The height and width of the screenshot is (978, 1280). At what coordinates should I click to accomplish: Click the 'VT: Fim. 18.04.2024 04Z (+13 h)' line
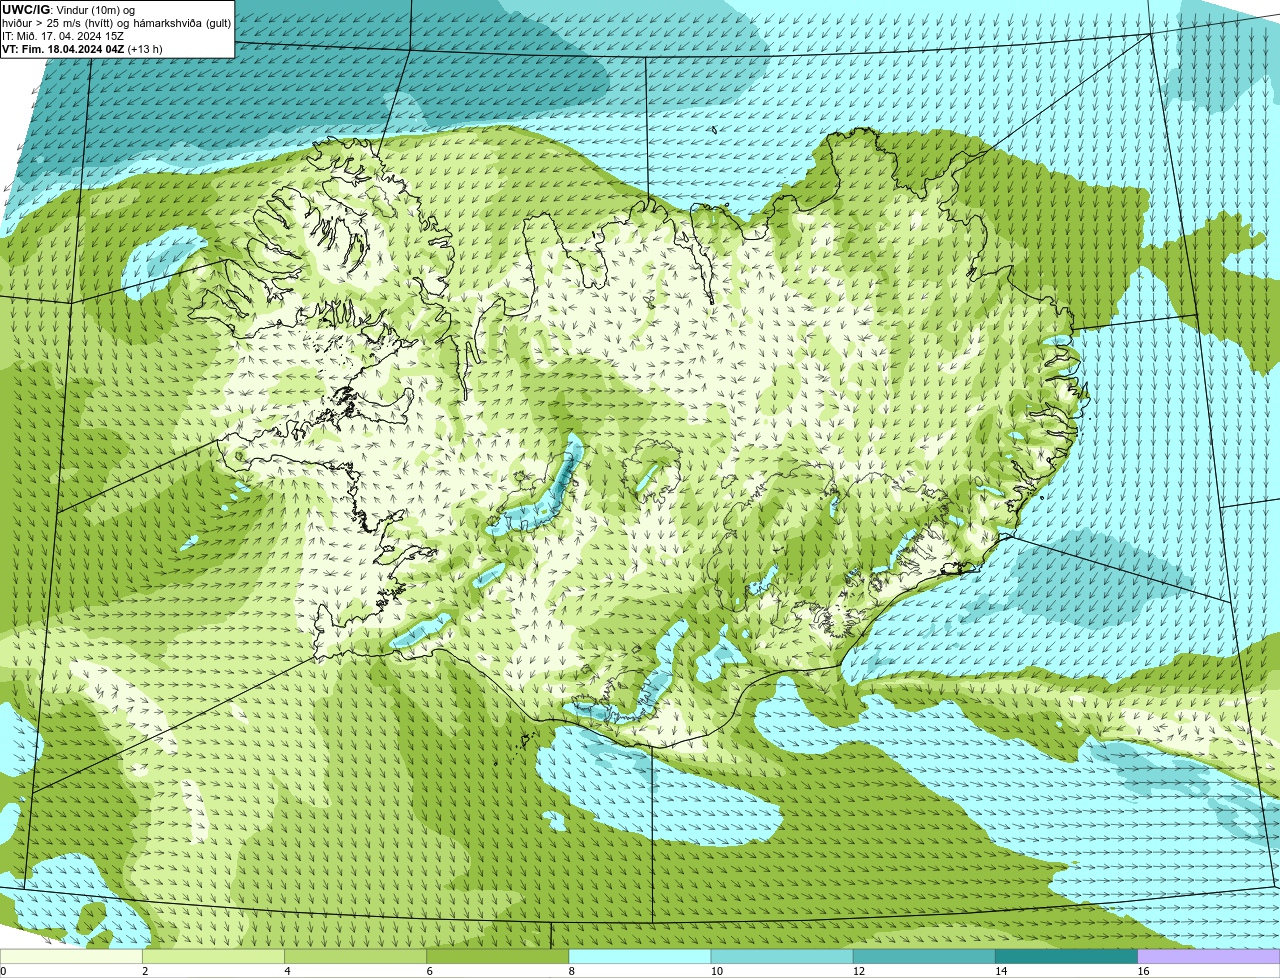coord(82,49)
